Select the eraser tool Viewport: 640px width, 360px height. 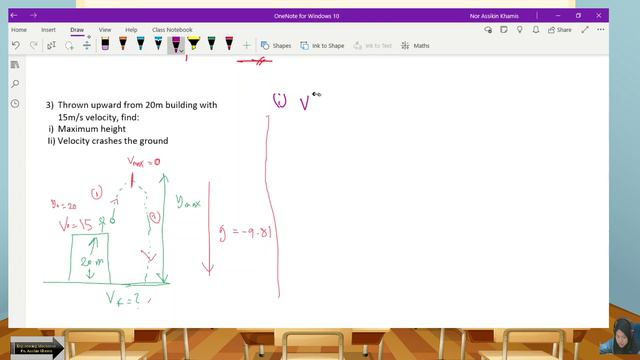105,44
